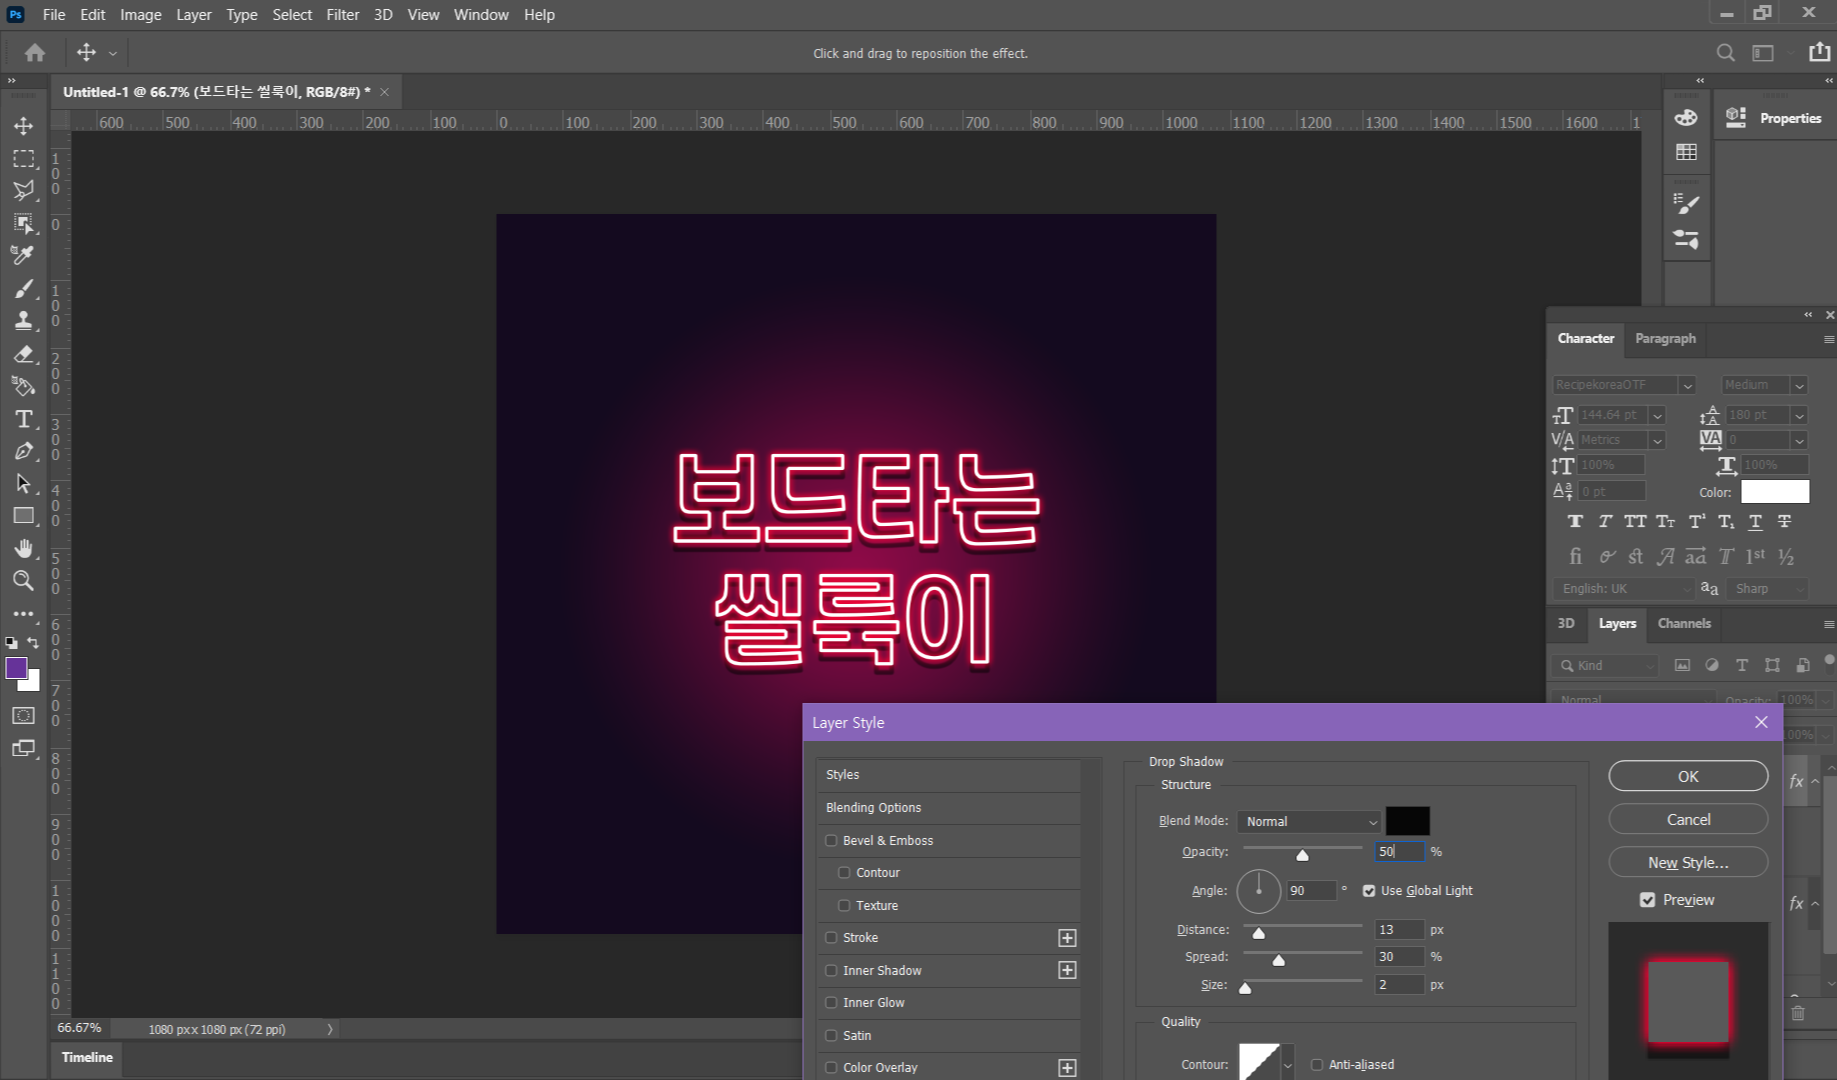Click the Home icon in options bar

pos(35,53)
